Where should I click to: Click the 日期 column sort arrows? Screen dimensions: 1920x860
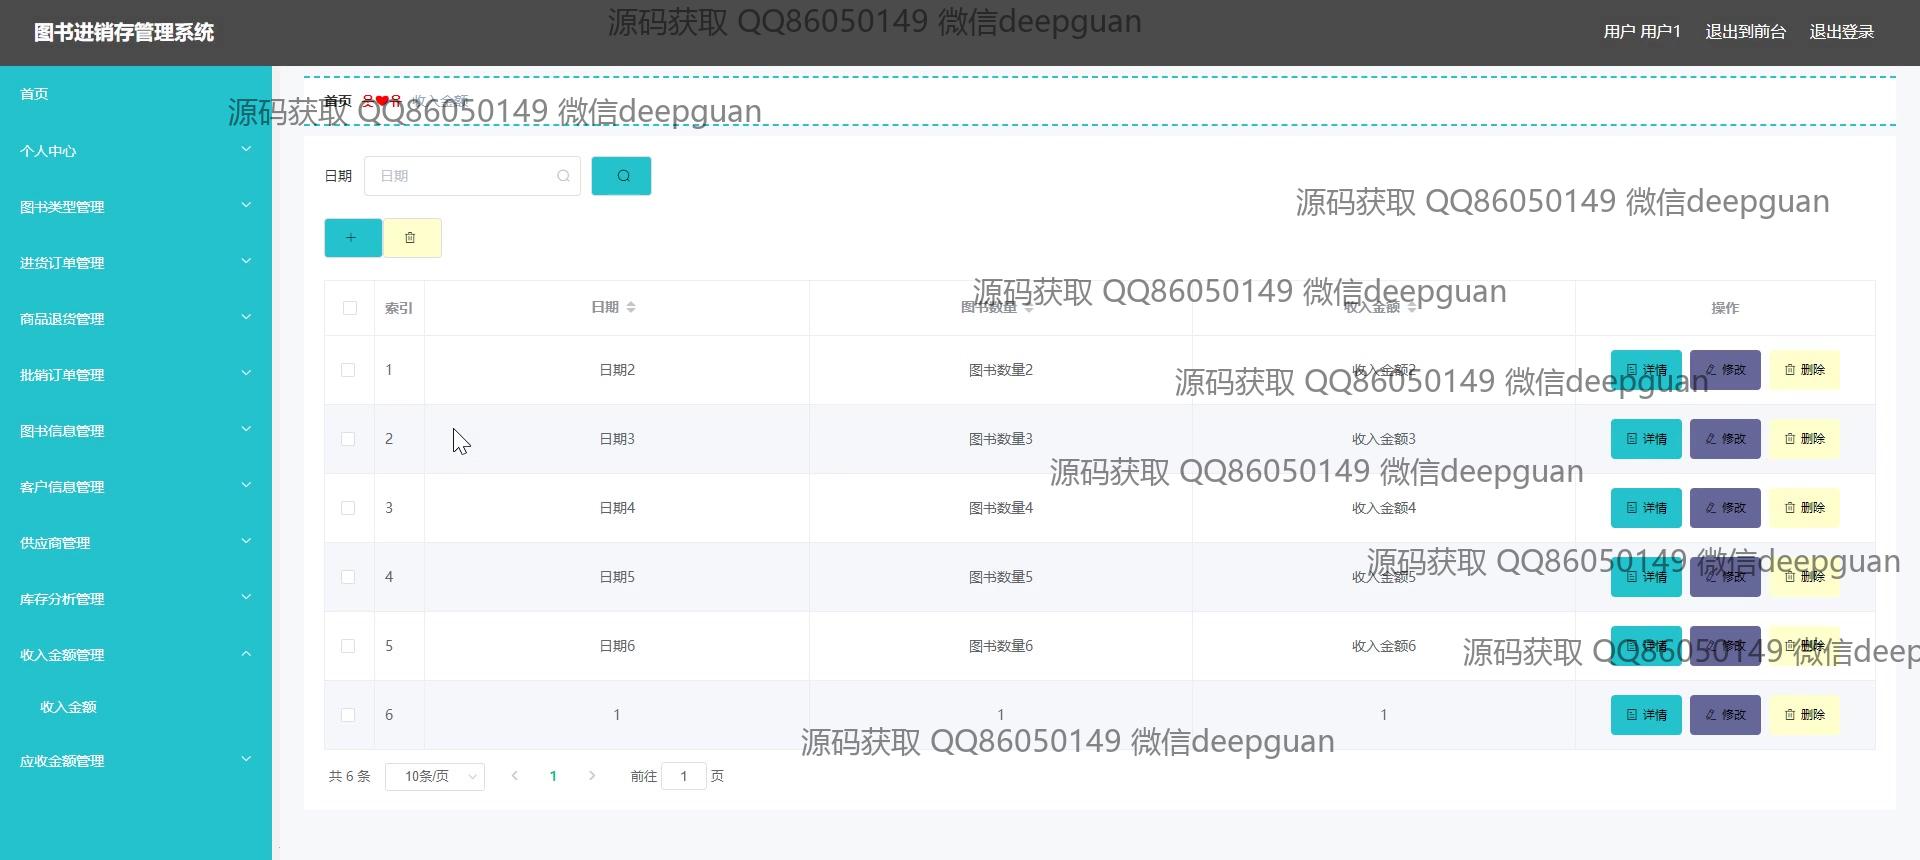tap(630, 307)
